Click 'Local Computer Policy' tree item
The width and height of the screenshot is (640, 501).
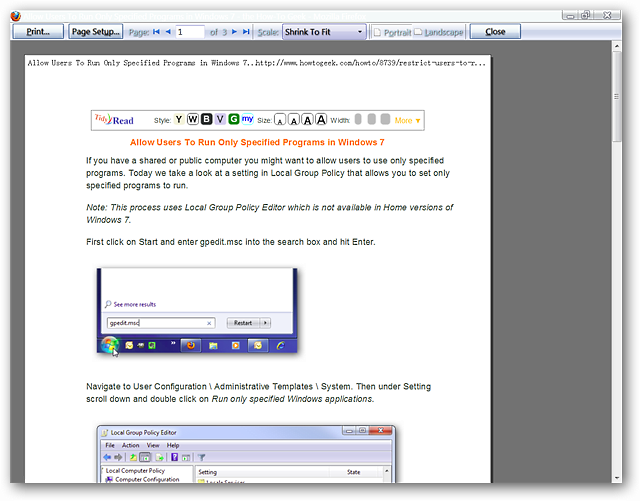coord(135,470)
